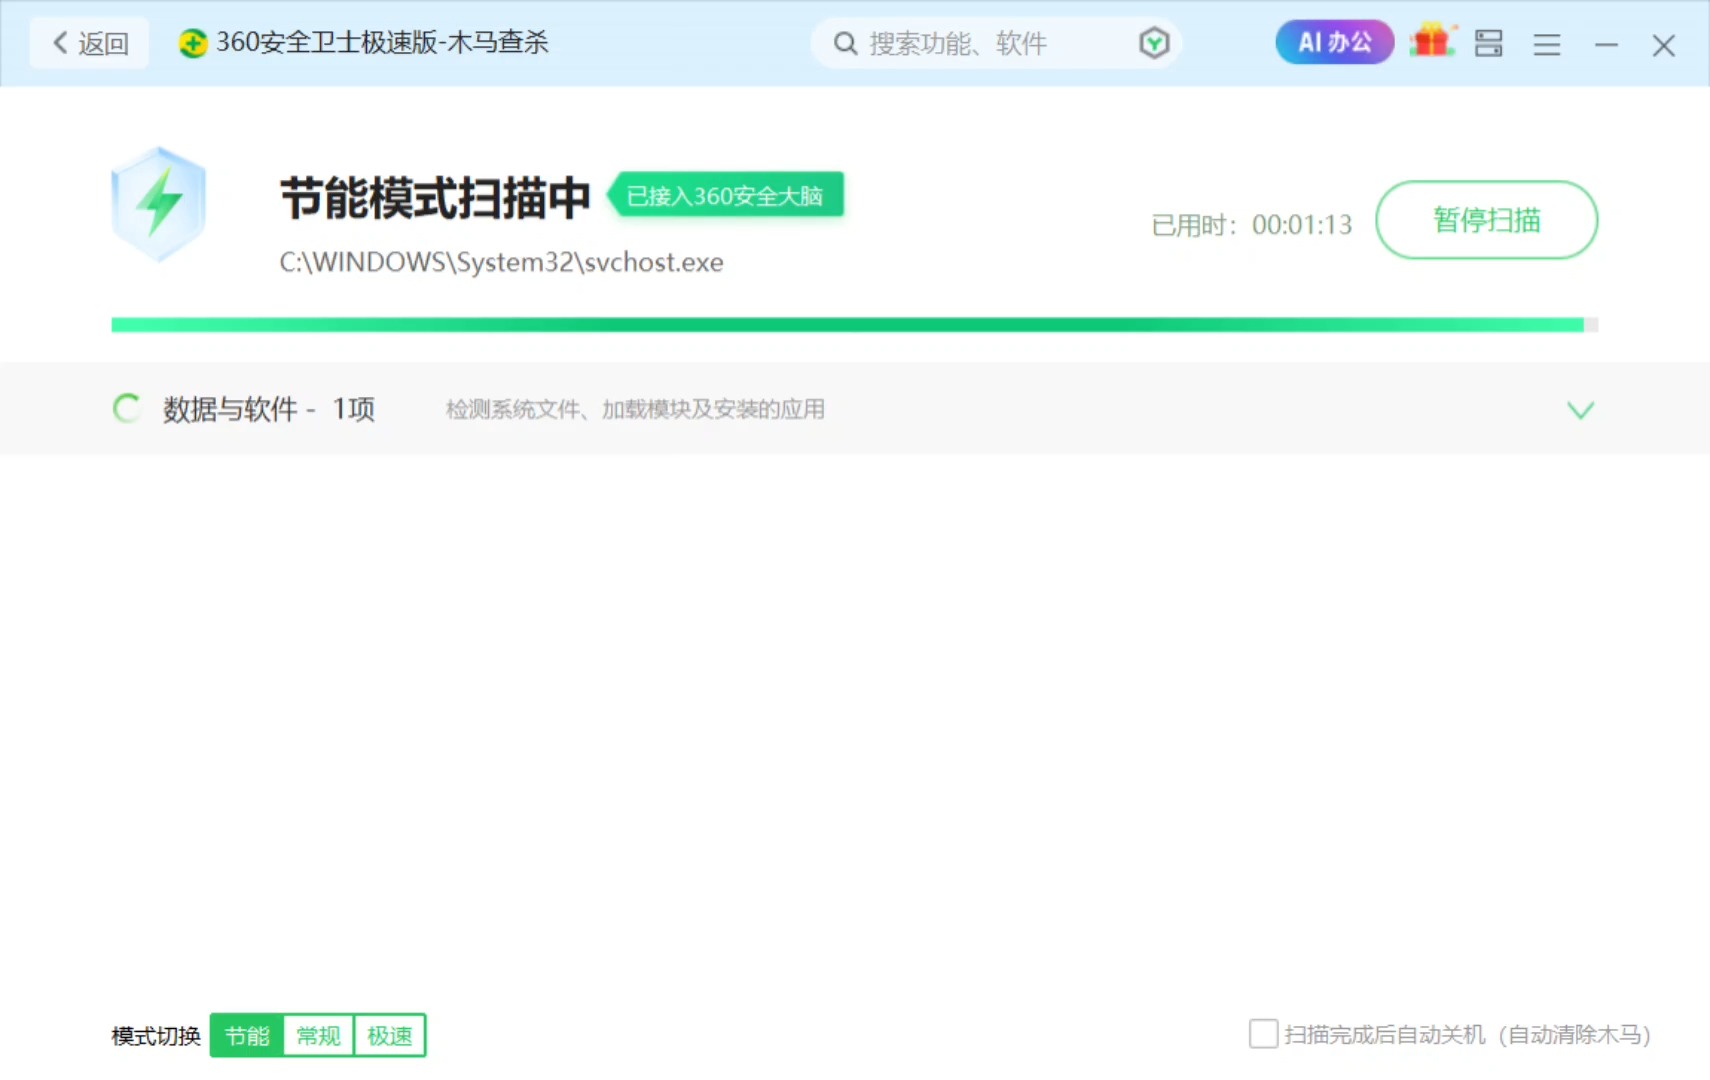Click the magnifier search icon
This screenshot has width=1710, height=1080.
[x=845, y=43]
